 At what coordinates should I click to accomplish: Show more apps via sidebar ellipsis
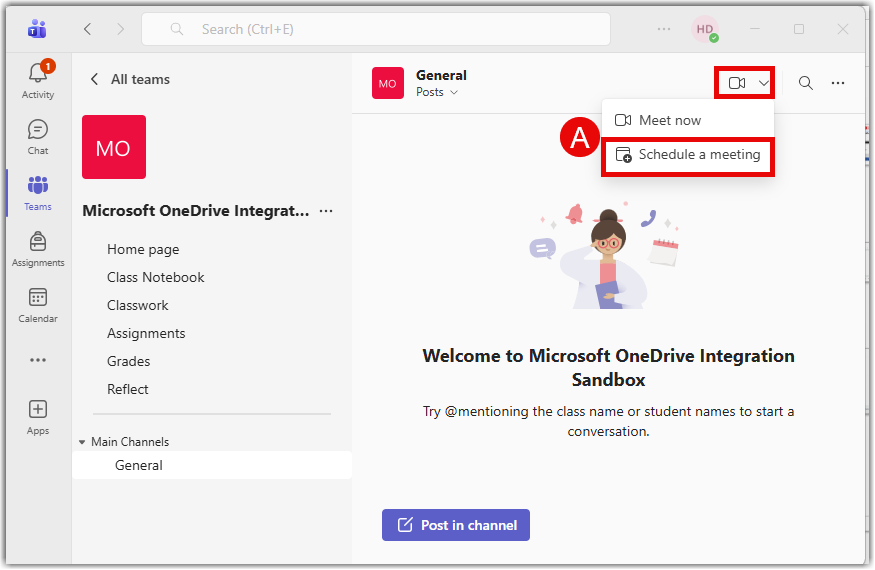pyautogui.click(x=38, y=360)
